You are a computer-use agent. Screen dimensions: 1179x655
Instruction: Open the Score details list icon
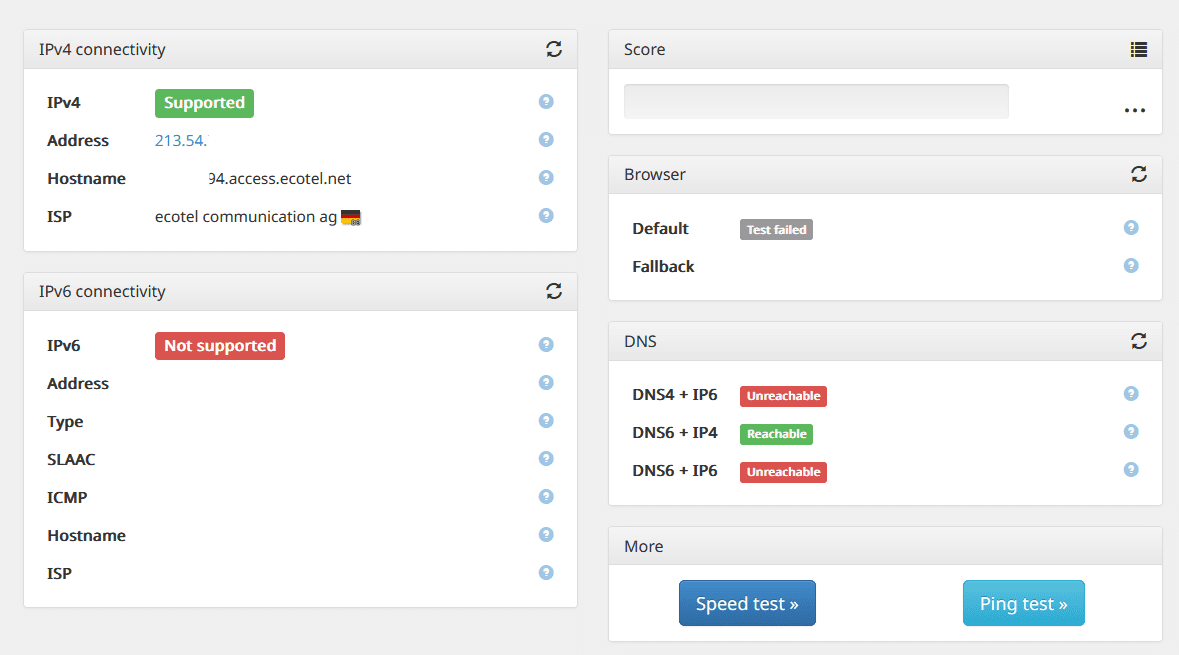click(1138, 50)
